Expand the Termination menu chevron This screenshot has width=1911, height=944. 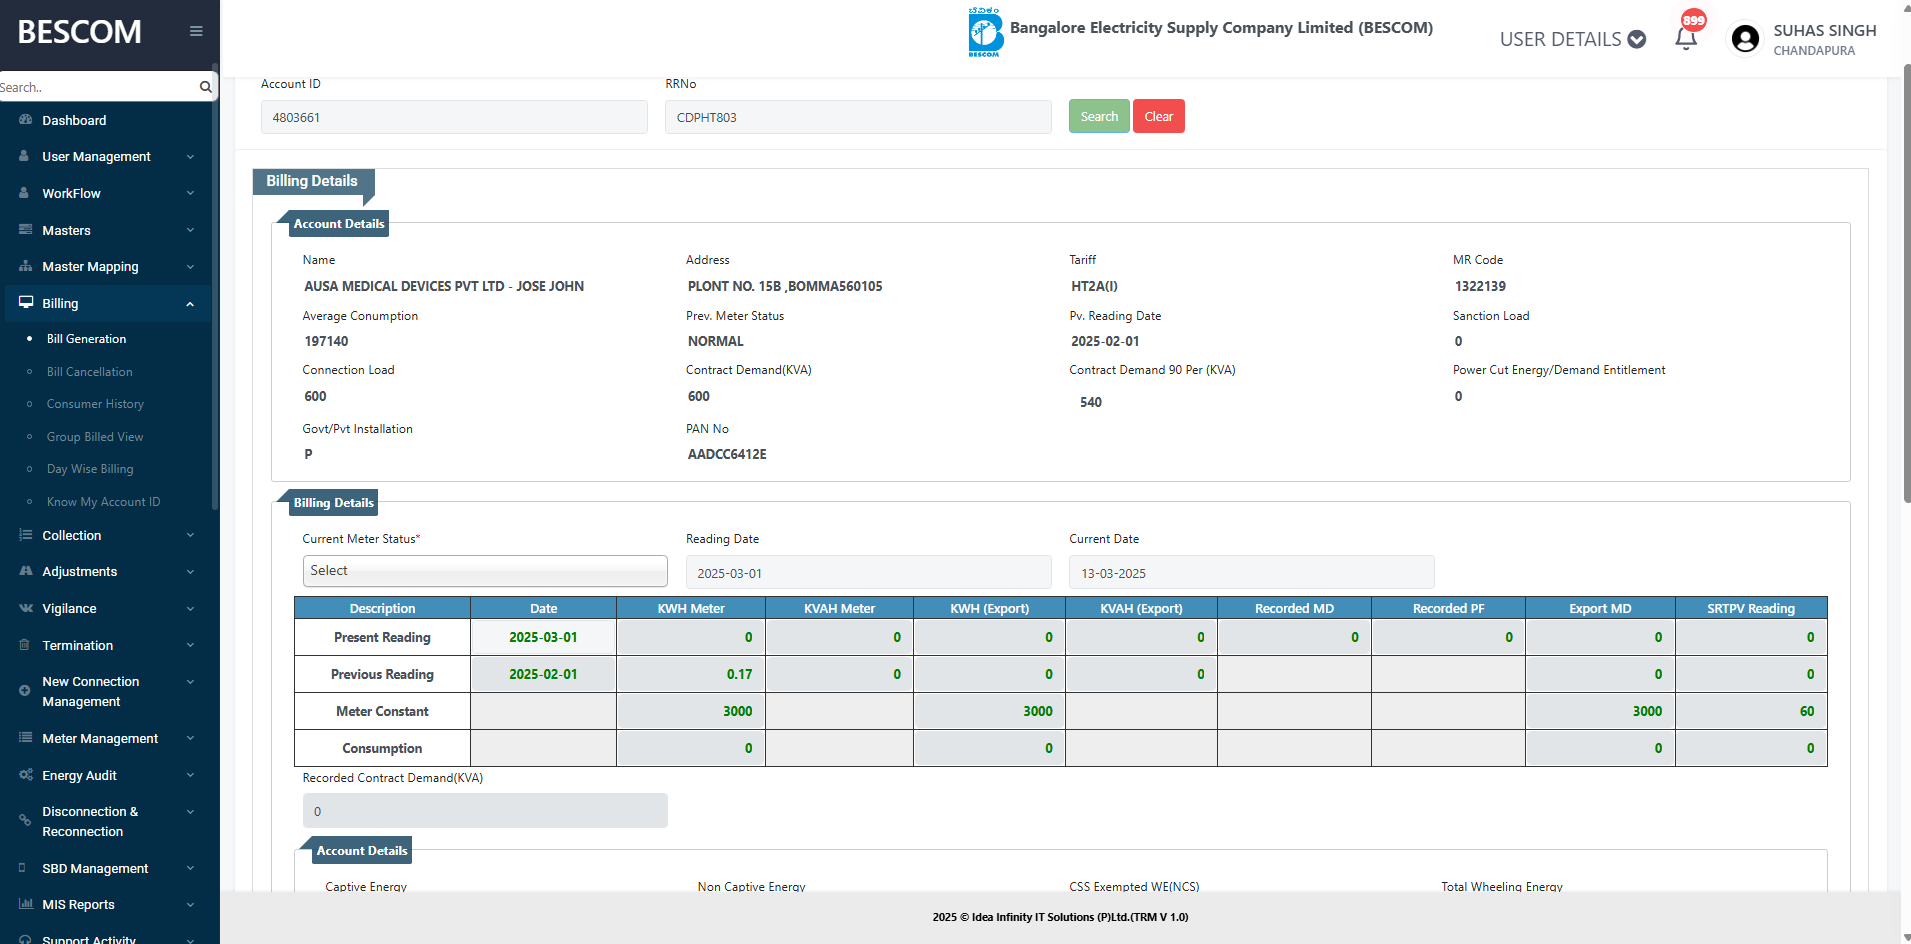pyautogui.click(x=190, y=645)
